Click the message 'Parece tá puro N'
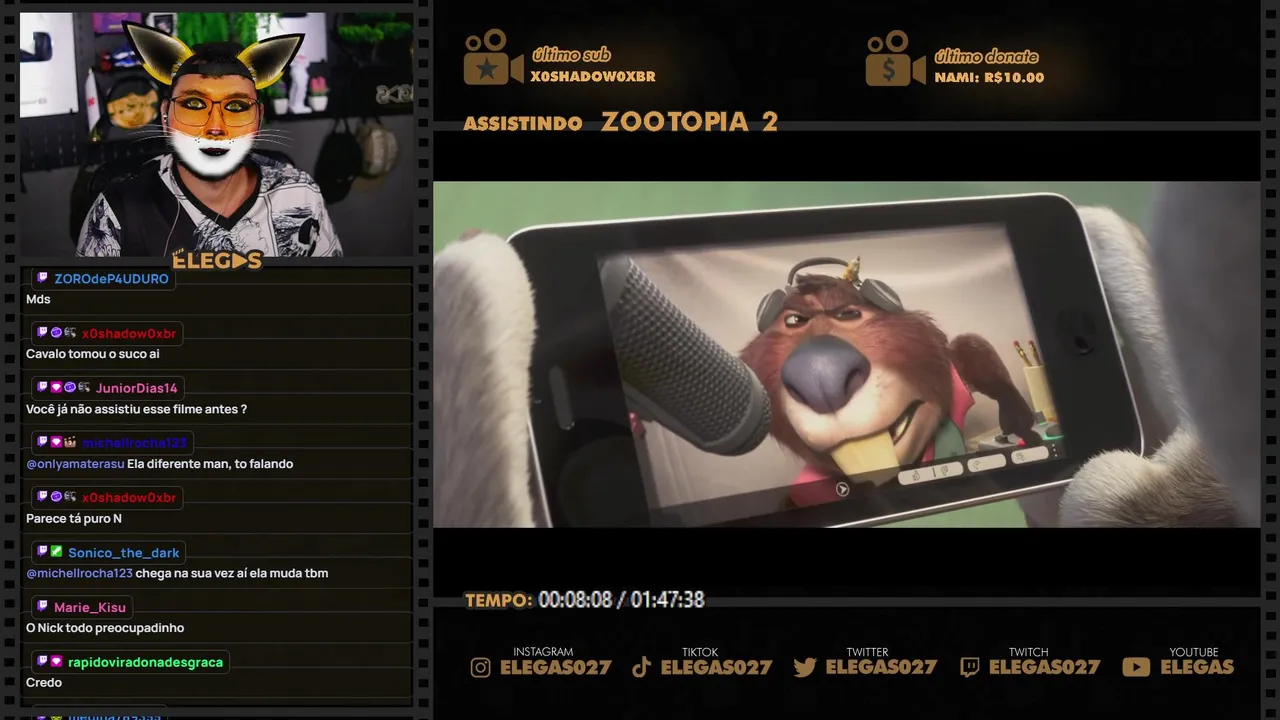The width and height of the screenshot is (1280, 720). click(x=74, y=518)
